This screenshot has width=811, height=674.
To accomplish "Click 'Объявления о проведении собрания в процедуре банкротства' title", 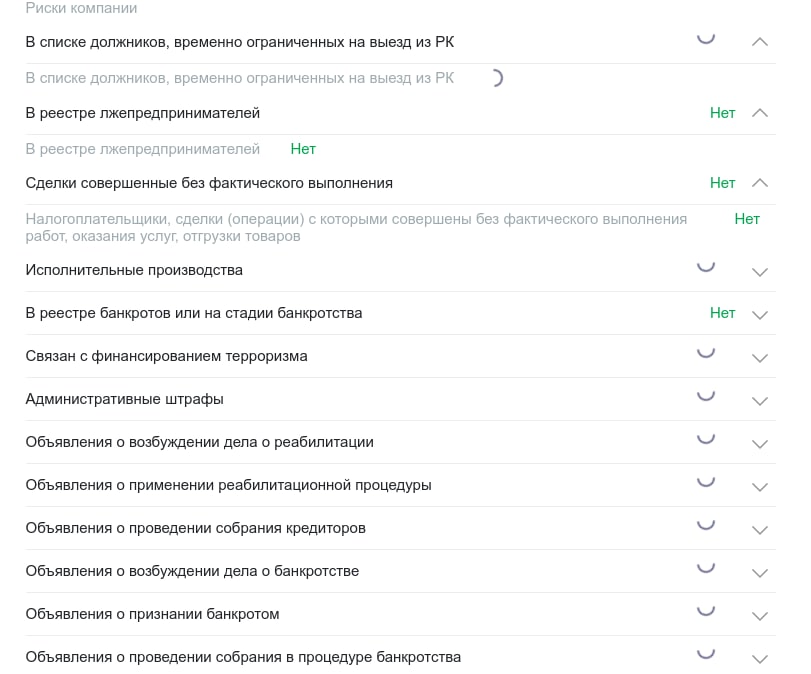I will (x=243, y=656).
